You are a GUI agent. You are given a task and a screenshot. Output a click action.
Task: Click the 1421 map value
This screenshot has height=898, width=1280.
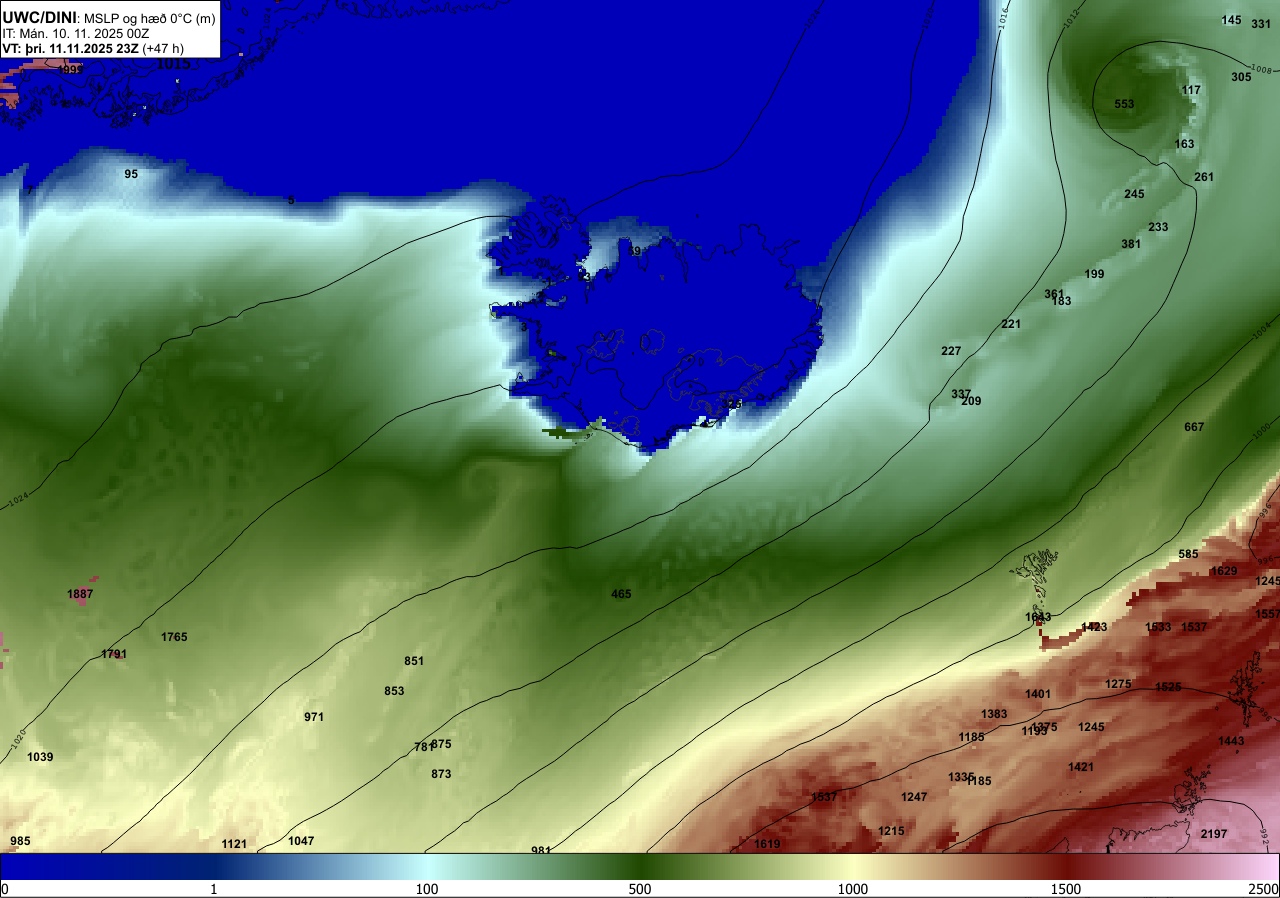click(x=1081, y=767)
